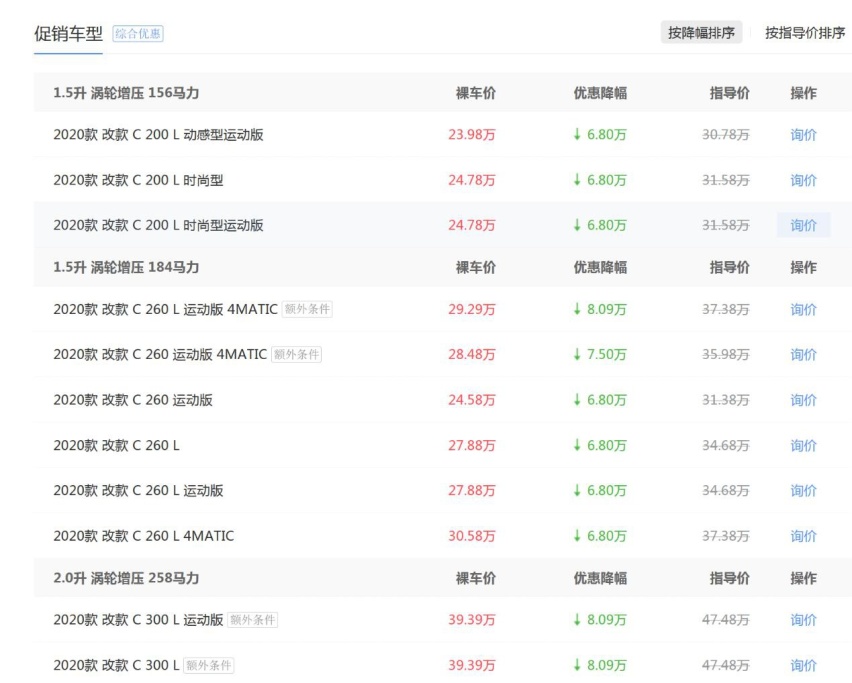Select 2020款 改款 C 260 L 运动版 name
This screenshot has height=683, width=852.
(x=138, y=491)
